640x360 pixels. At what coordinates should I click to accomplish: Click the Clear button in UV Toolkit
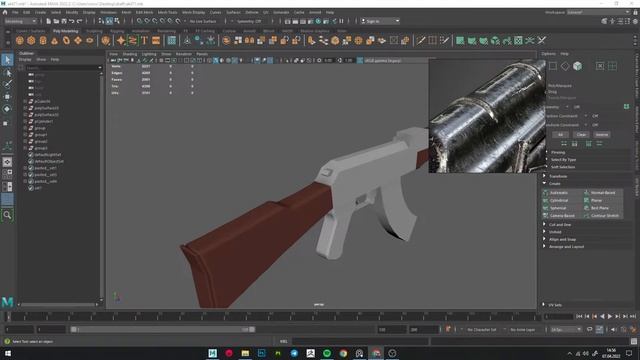tap(581, 135)
